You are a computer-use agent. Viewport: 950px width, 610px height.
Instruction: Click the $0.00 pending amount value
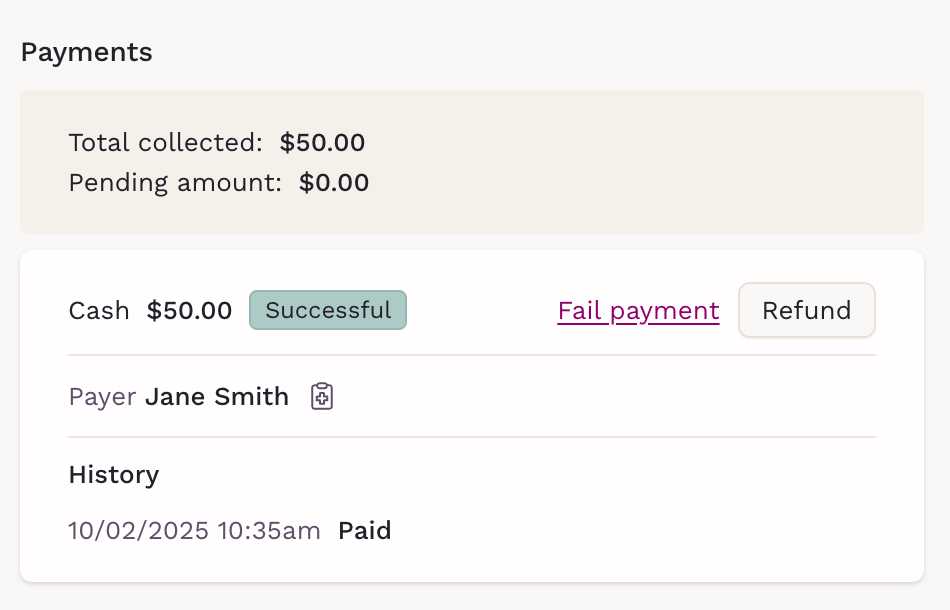click(334, 183)
